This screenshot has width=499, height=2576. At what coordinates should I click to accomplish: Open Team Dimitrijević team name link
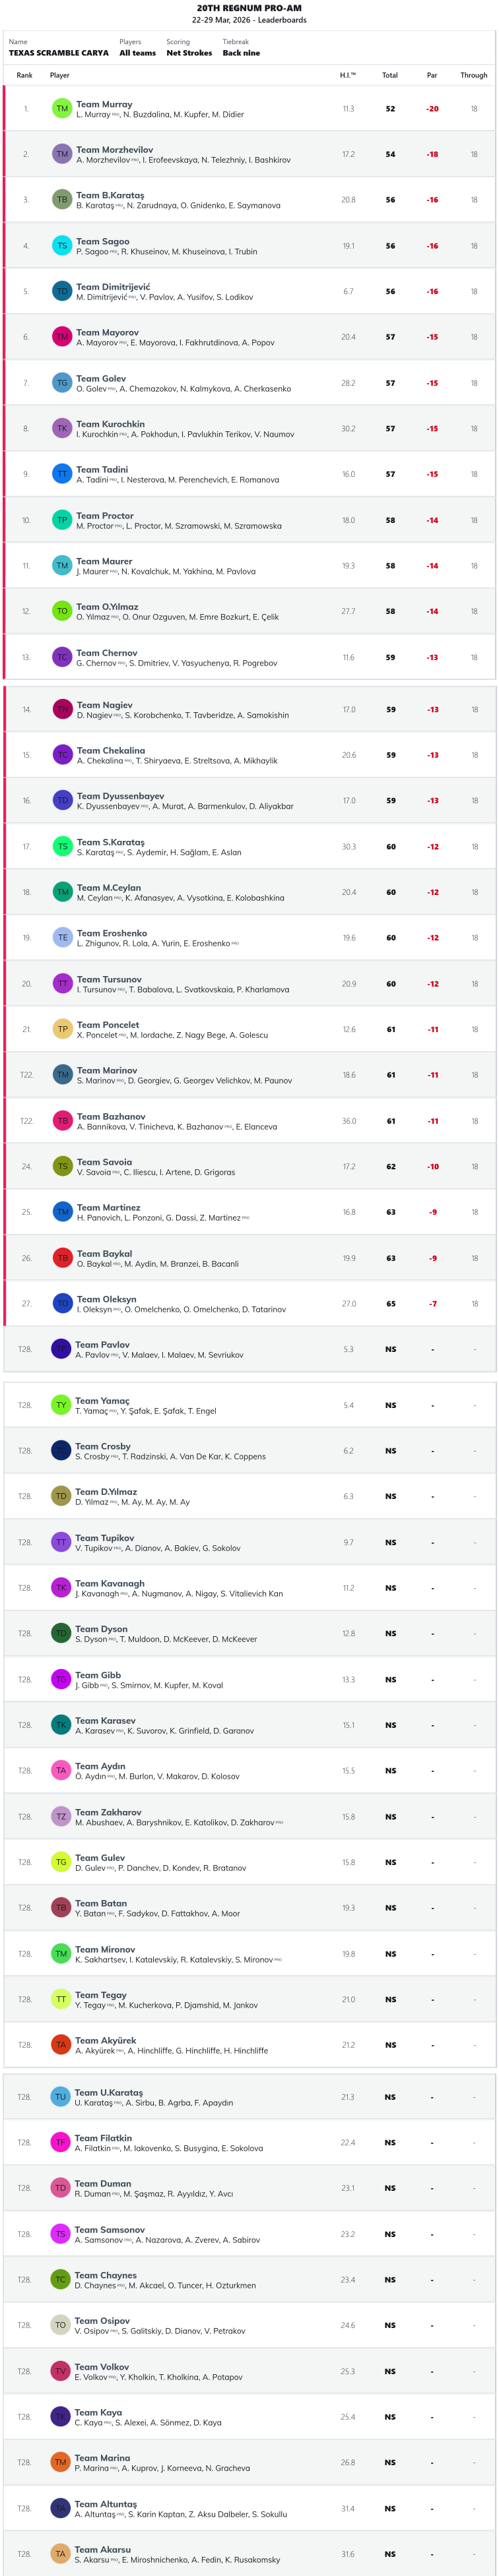[113, 287]
